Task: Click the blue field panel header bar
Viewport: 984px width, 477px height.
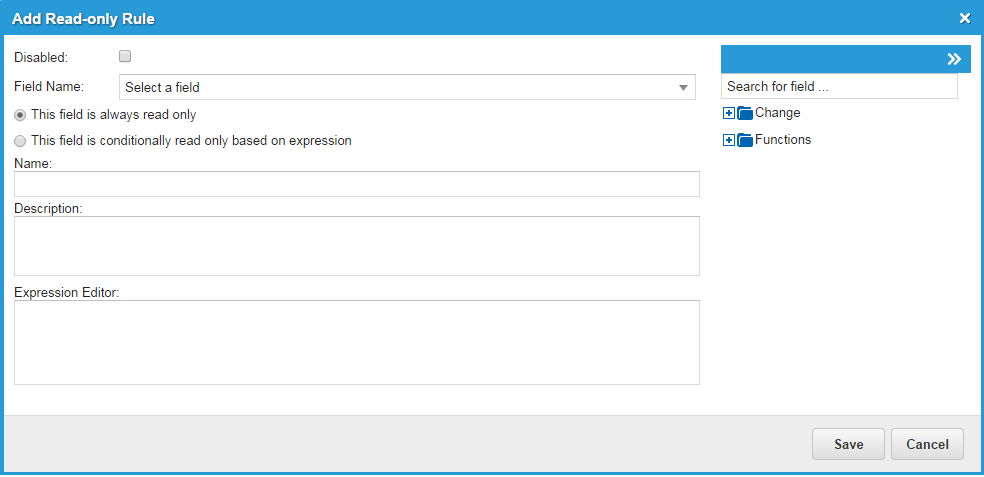Action: coord(830,59)
